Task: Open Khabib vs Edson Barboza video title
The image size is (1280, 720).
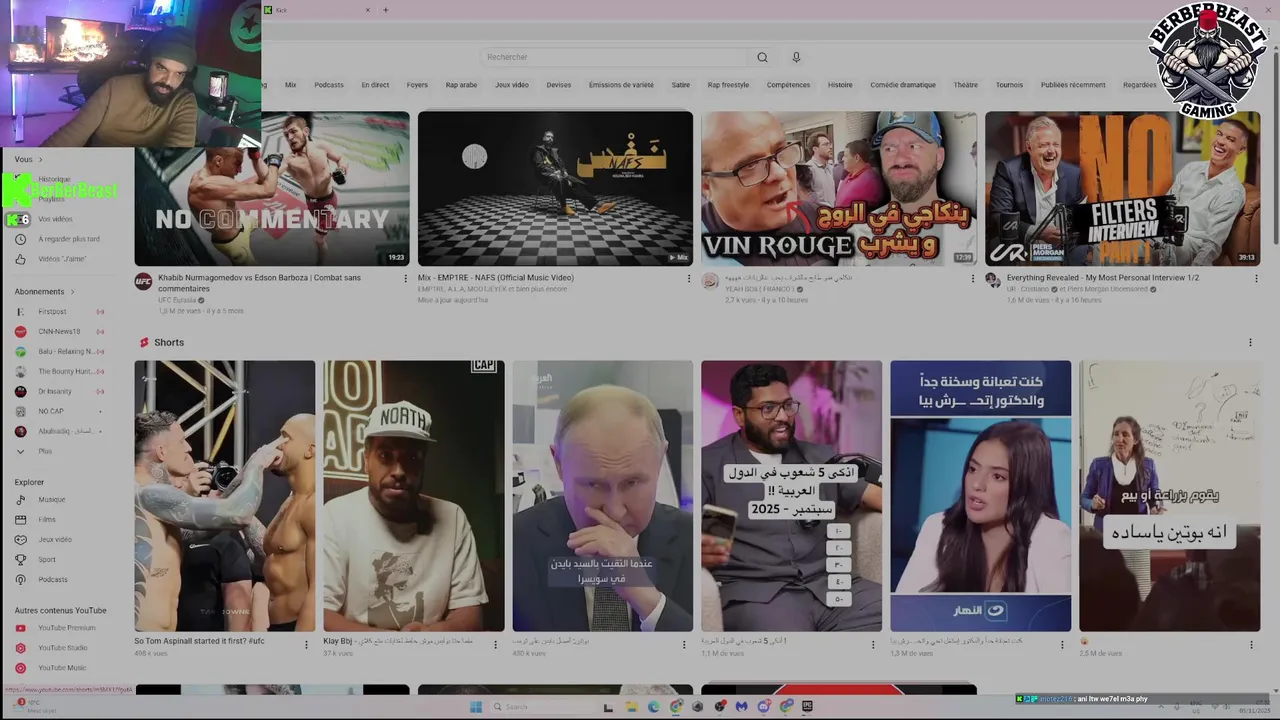Action: coord(259,283)
